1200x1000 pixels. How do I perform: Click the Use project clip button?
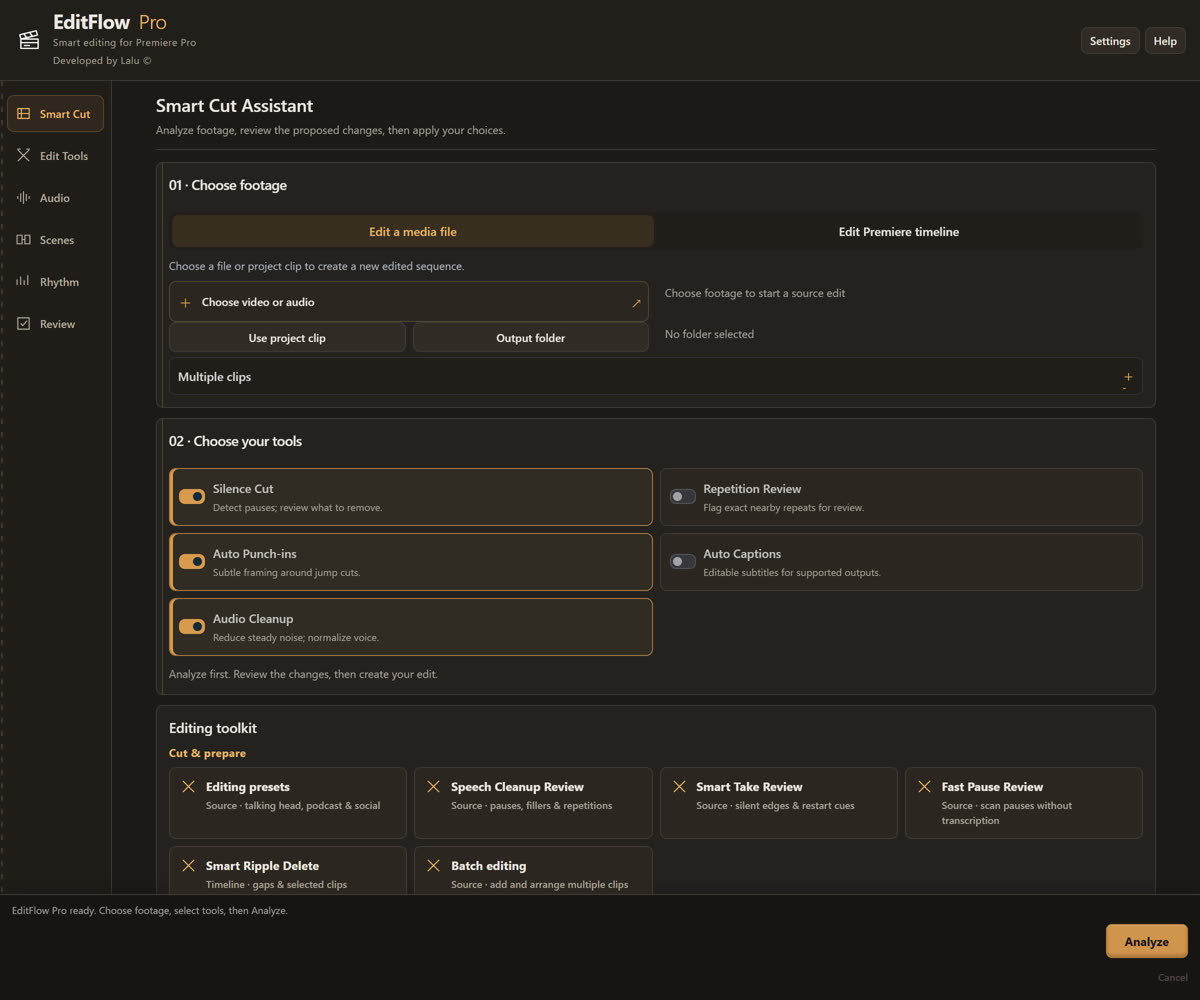click(287, 338)
